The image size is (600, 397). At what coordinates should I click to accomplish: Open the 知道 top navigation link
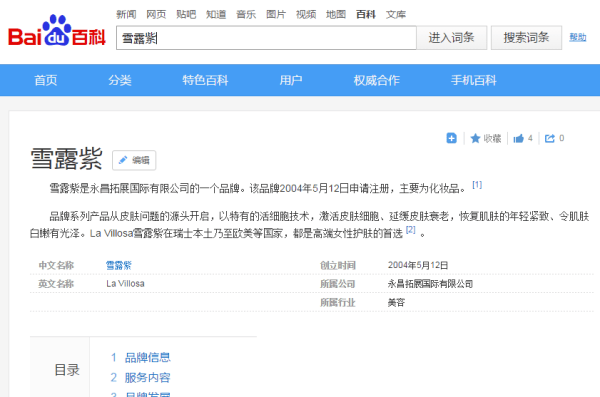tap(216, 15)
